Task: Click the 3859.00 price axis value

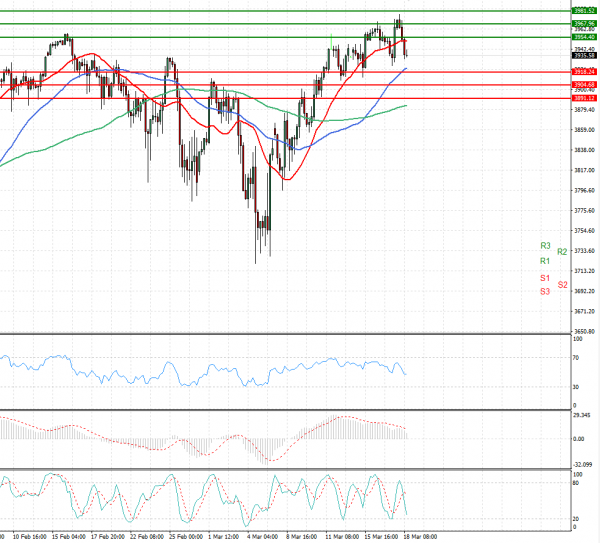Action: point(584,130)
